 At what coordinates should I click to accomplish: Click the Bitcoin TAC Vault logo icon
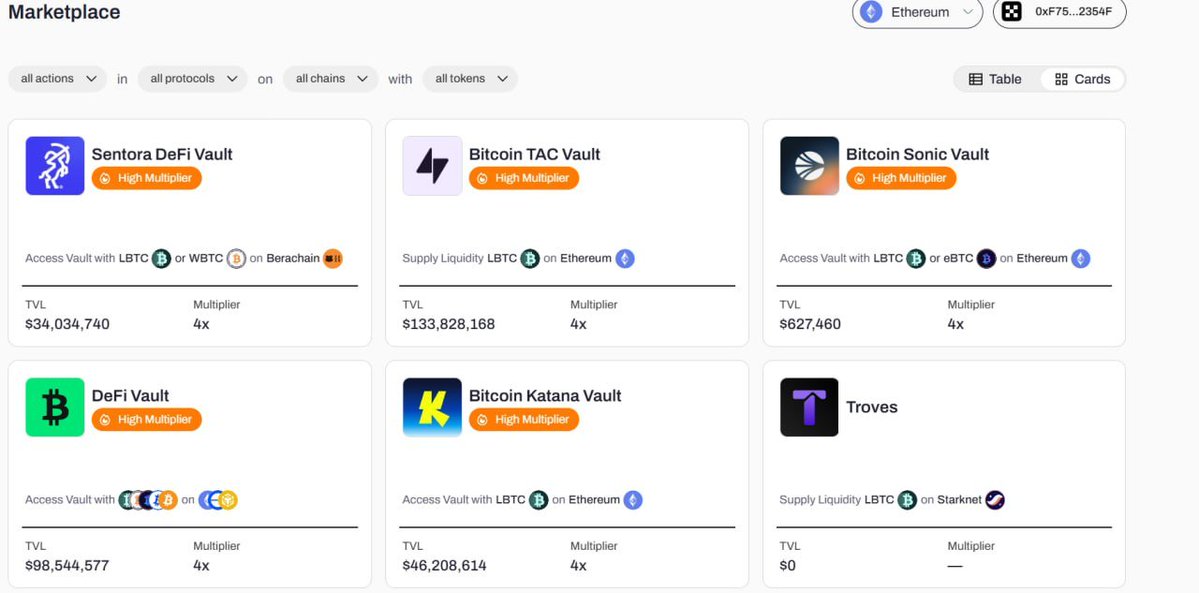pyautogui.click(x=432, y=166)
